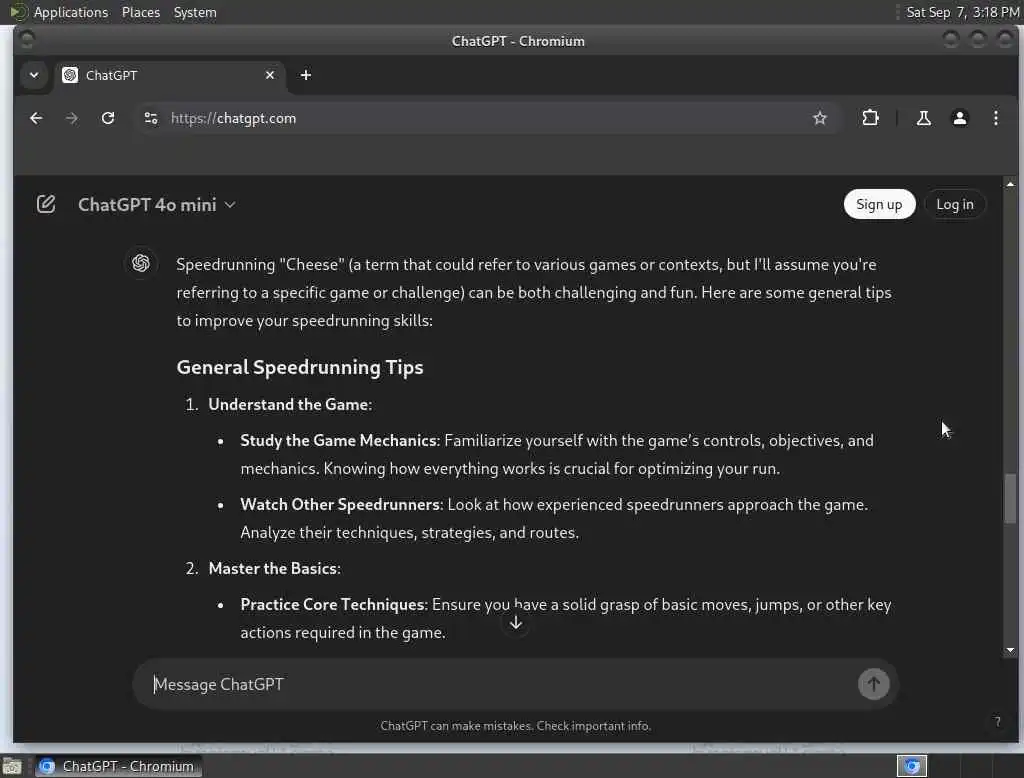Open the tab search dropdown arrow
1024x778 pixels.
(x=34, y=75)
